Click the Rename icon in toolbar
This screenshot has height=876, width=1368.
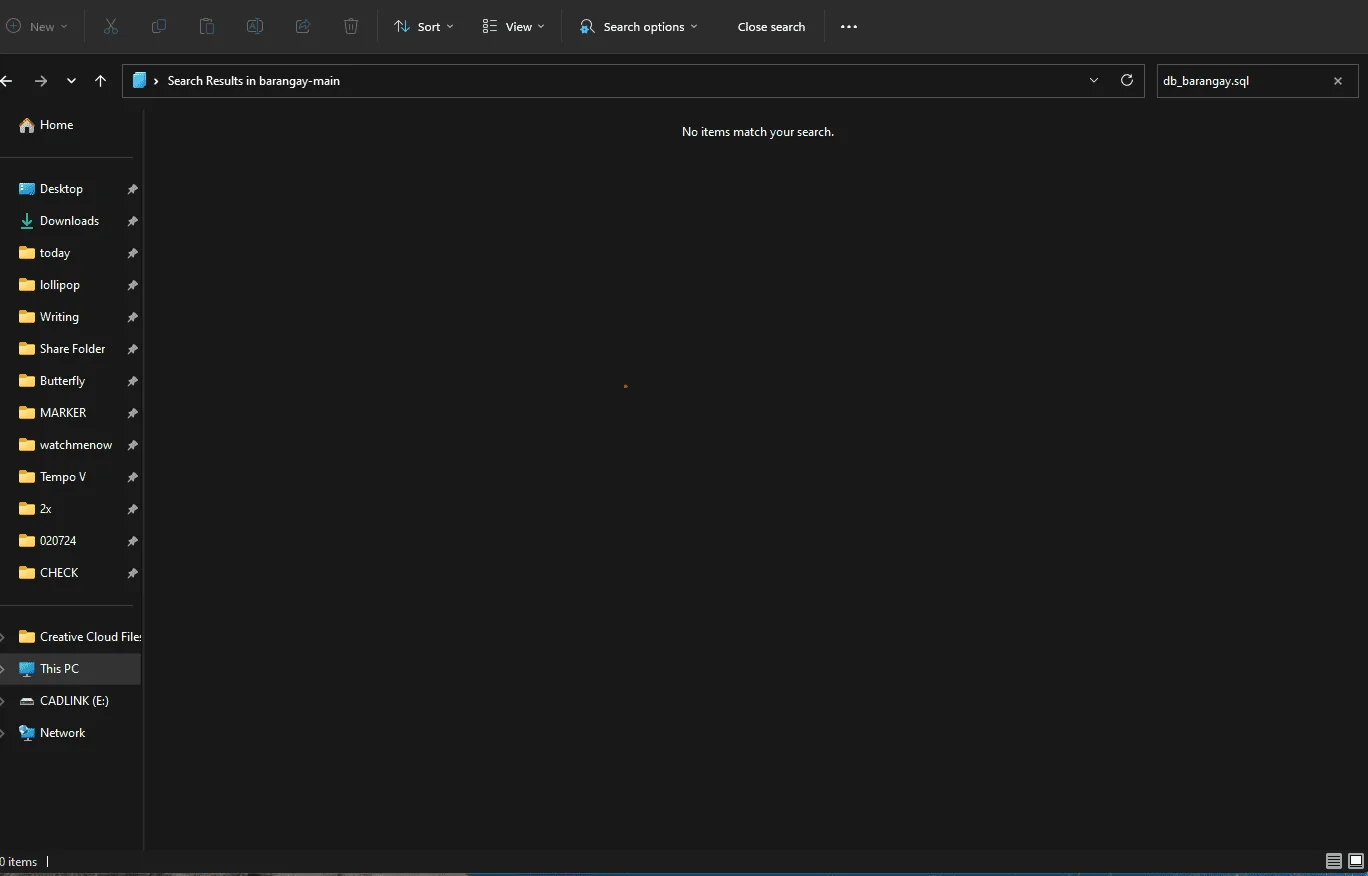[x=255, y=27]
